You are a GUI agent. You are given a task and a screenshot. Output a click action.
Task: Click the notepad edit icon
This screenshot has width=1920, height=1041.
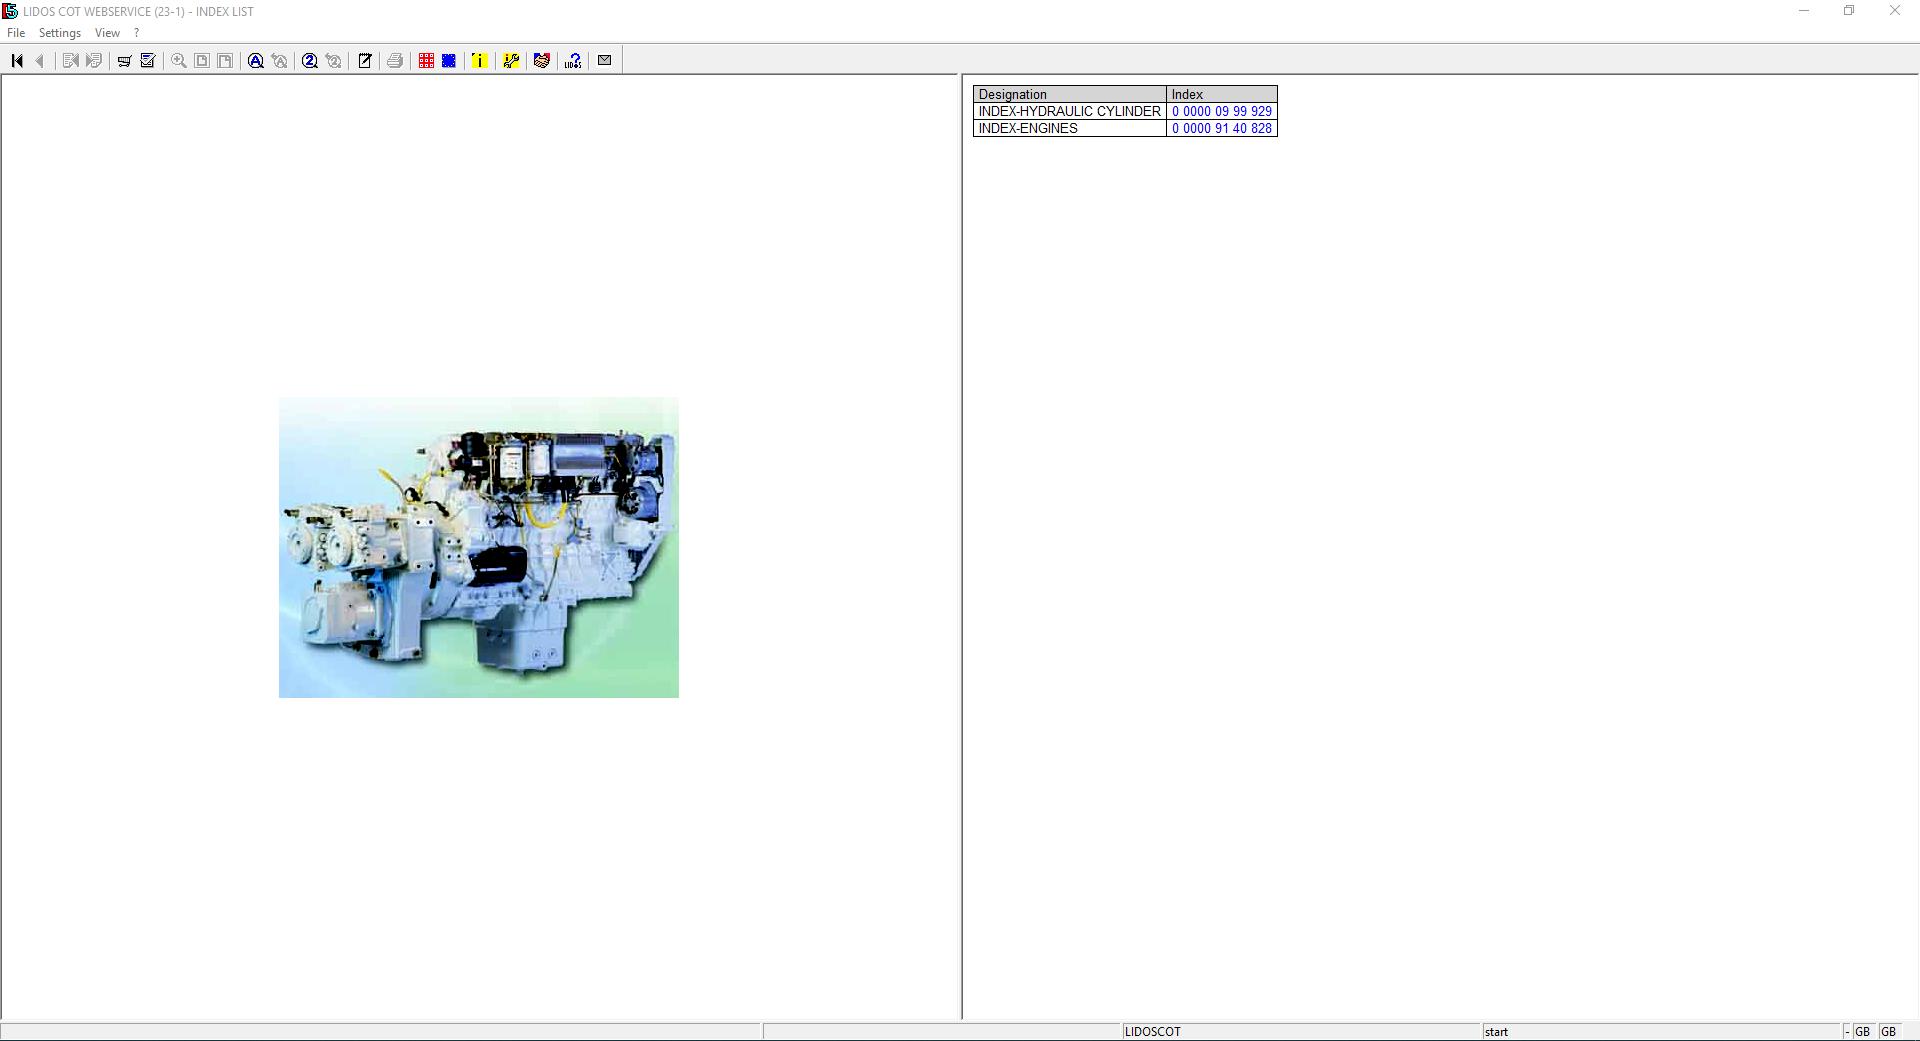364,60
